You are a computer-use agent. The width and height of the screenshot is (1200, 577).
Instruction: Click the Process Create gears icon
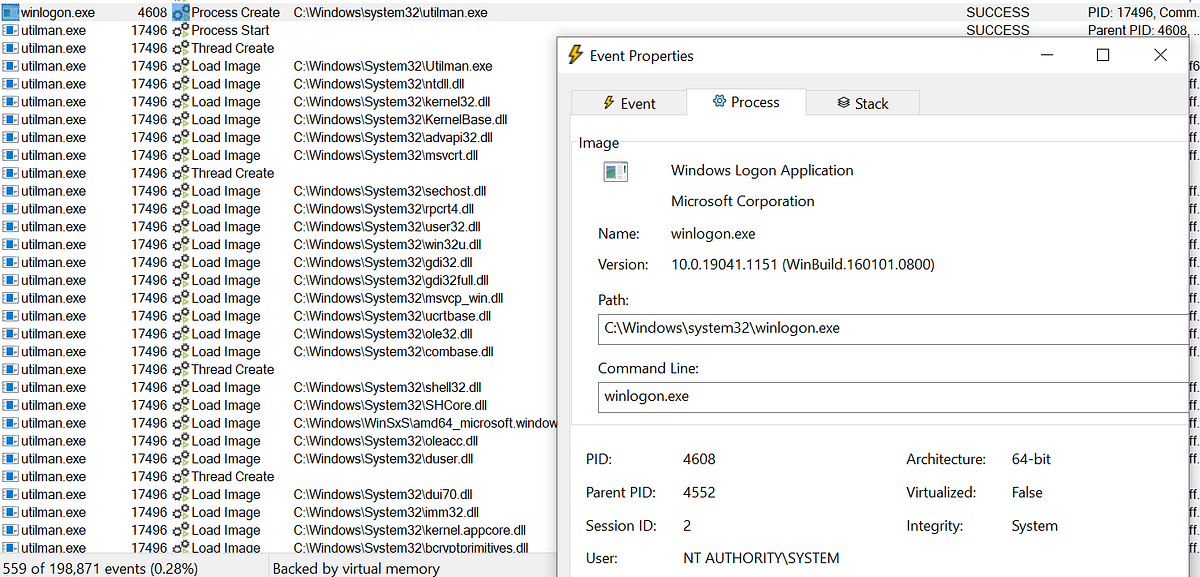181,12
